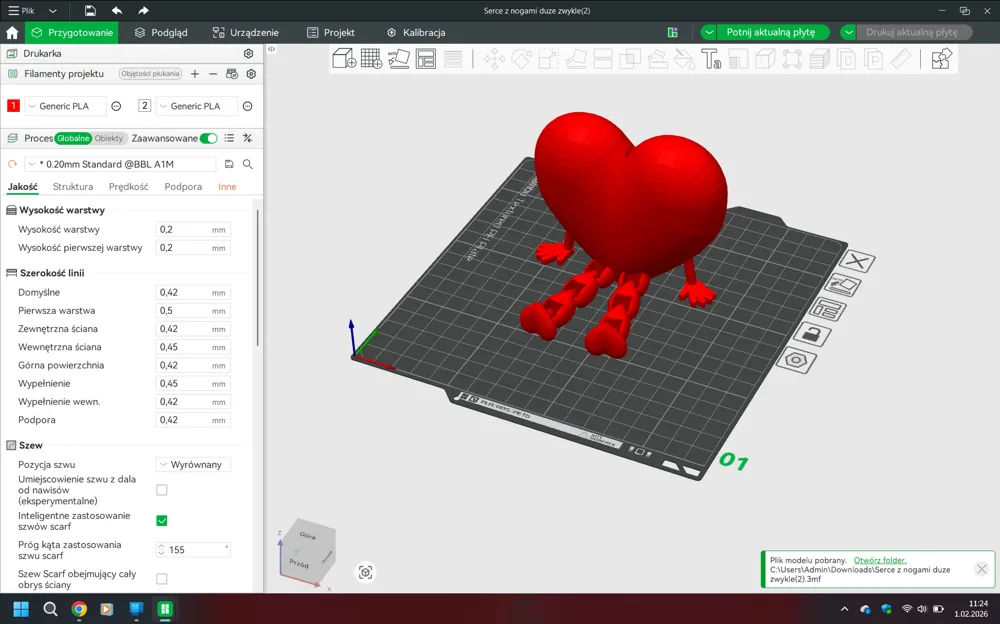This screenshot has width=1000, height=624.
Task: Click the undo arrow icon
Action: (x=117, y=11)
